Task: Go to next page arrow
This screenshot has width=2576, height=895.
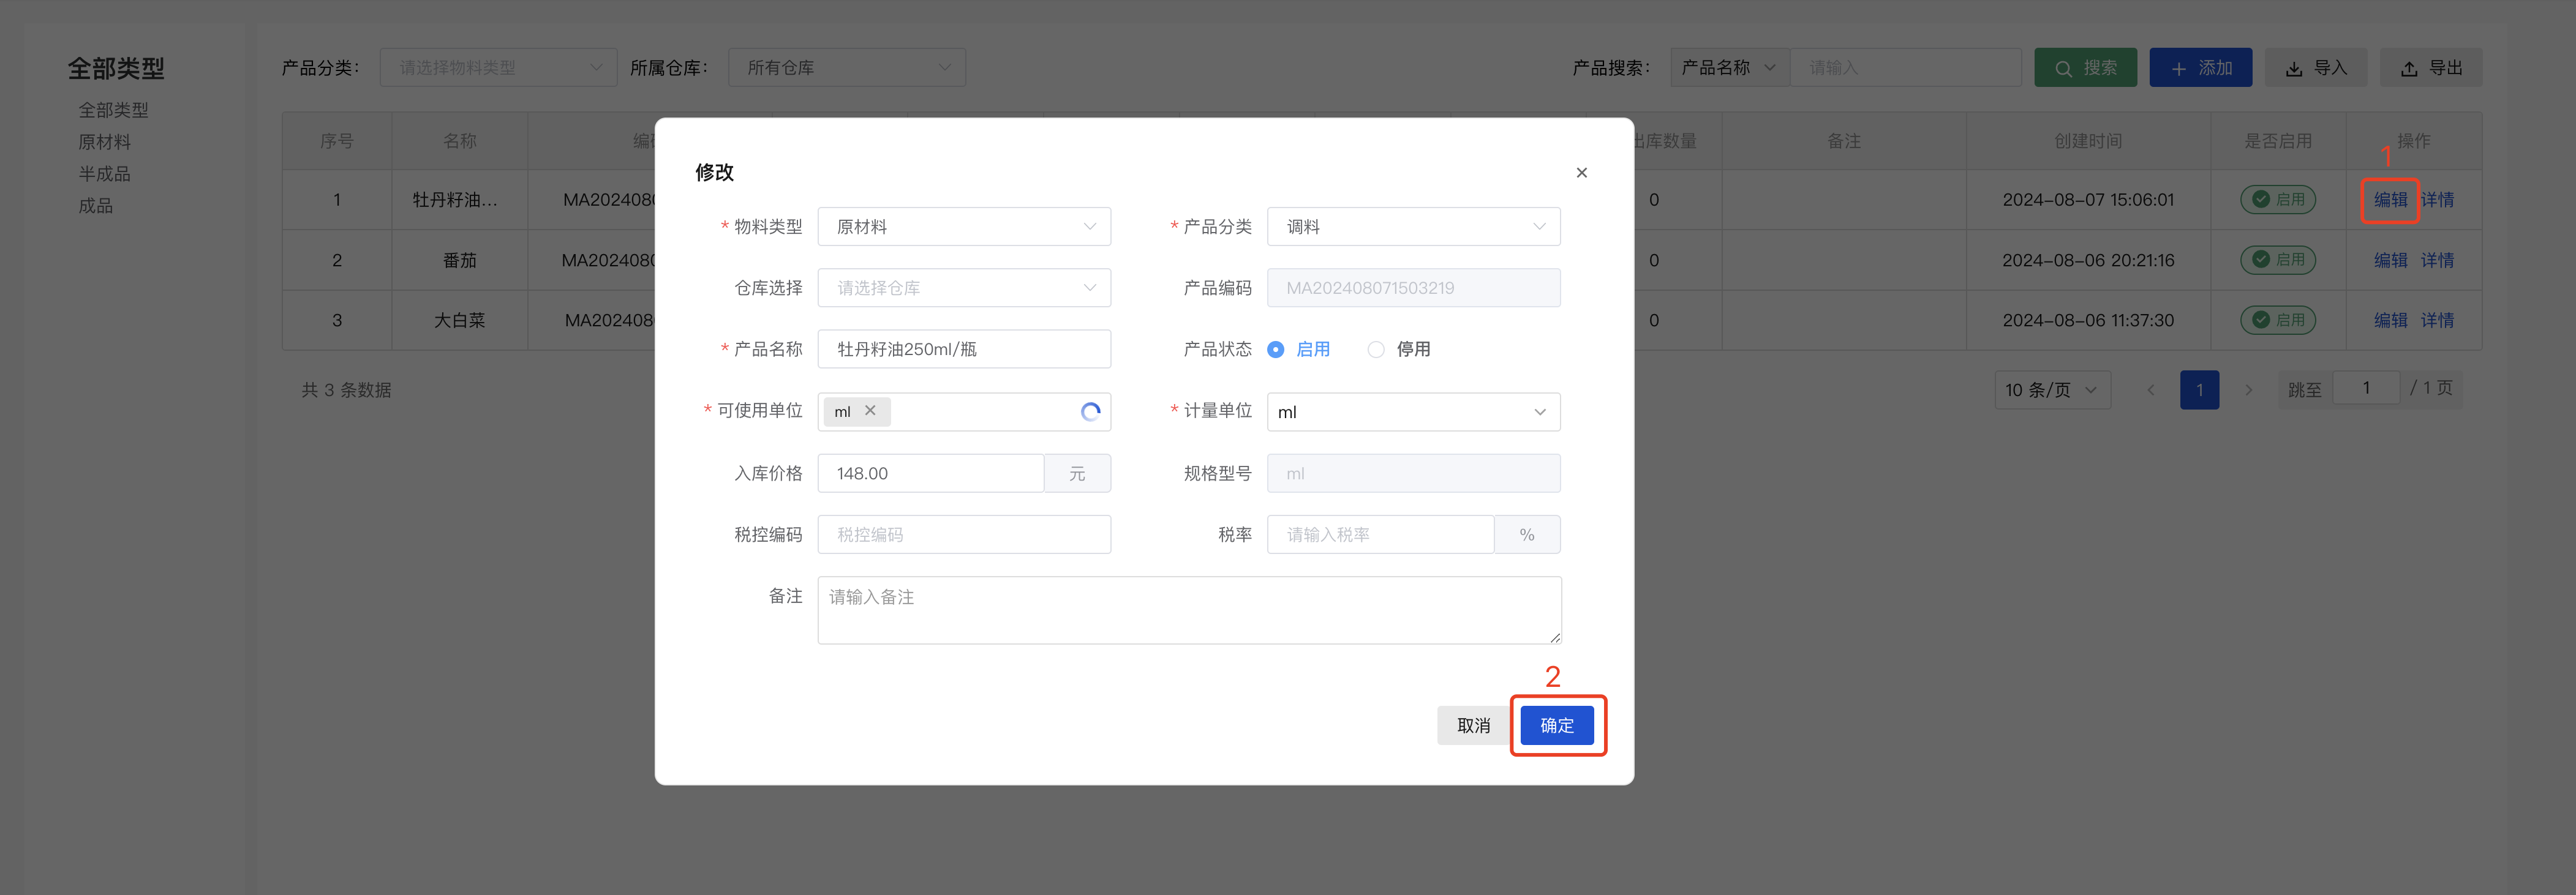Action: tap(2248, 390)
